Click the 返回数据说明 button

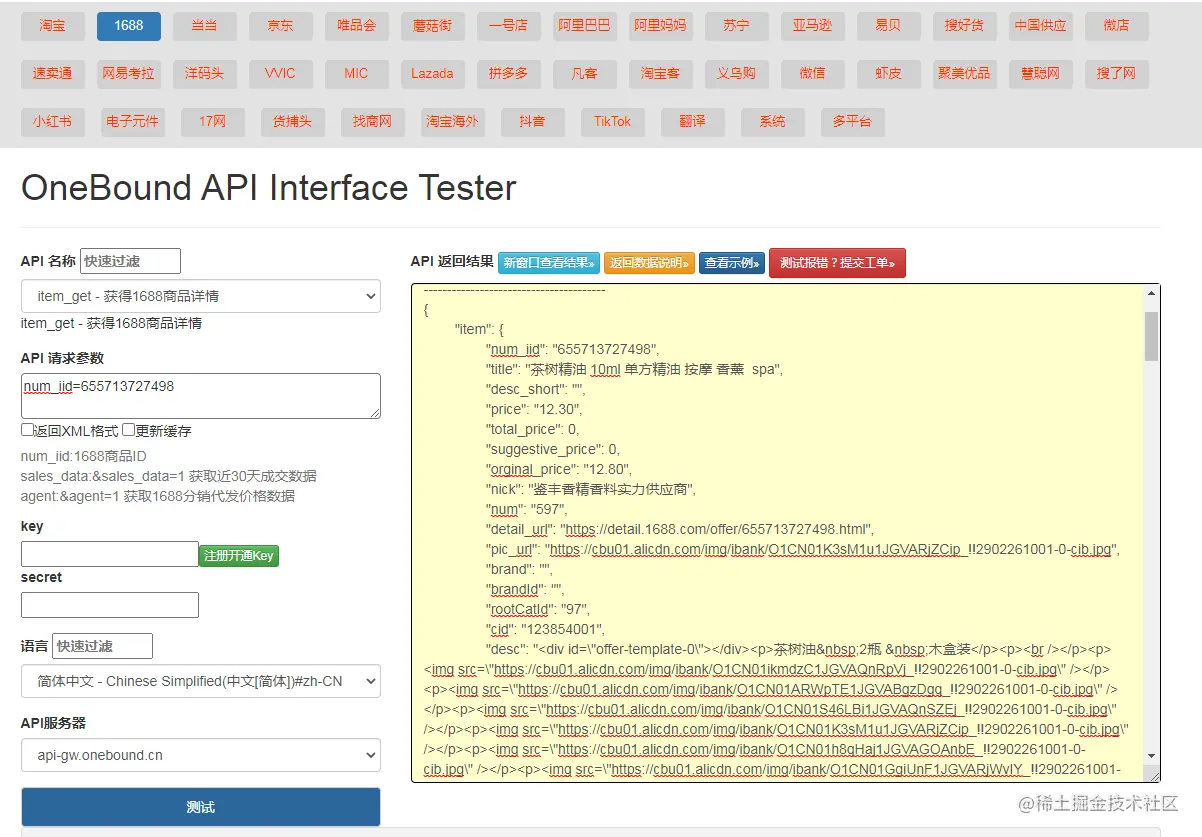tap(649, 263)
